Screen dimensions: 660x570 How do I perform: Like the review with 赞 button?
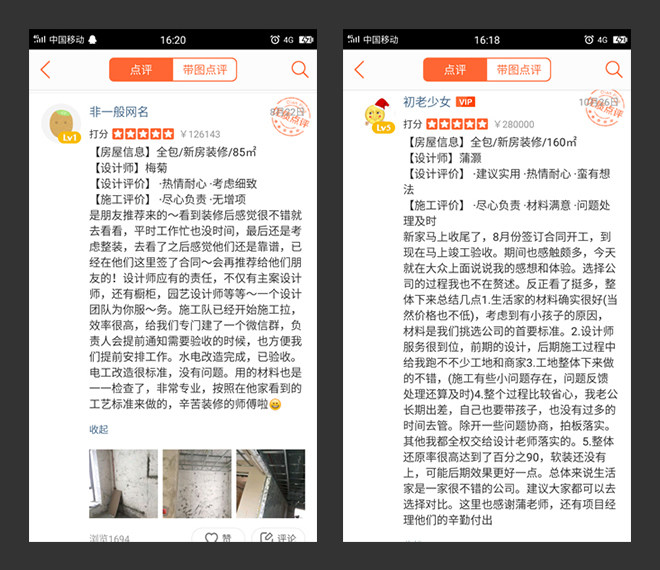[218, 537]
